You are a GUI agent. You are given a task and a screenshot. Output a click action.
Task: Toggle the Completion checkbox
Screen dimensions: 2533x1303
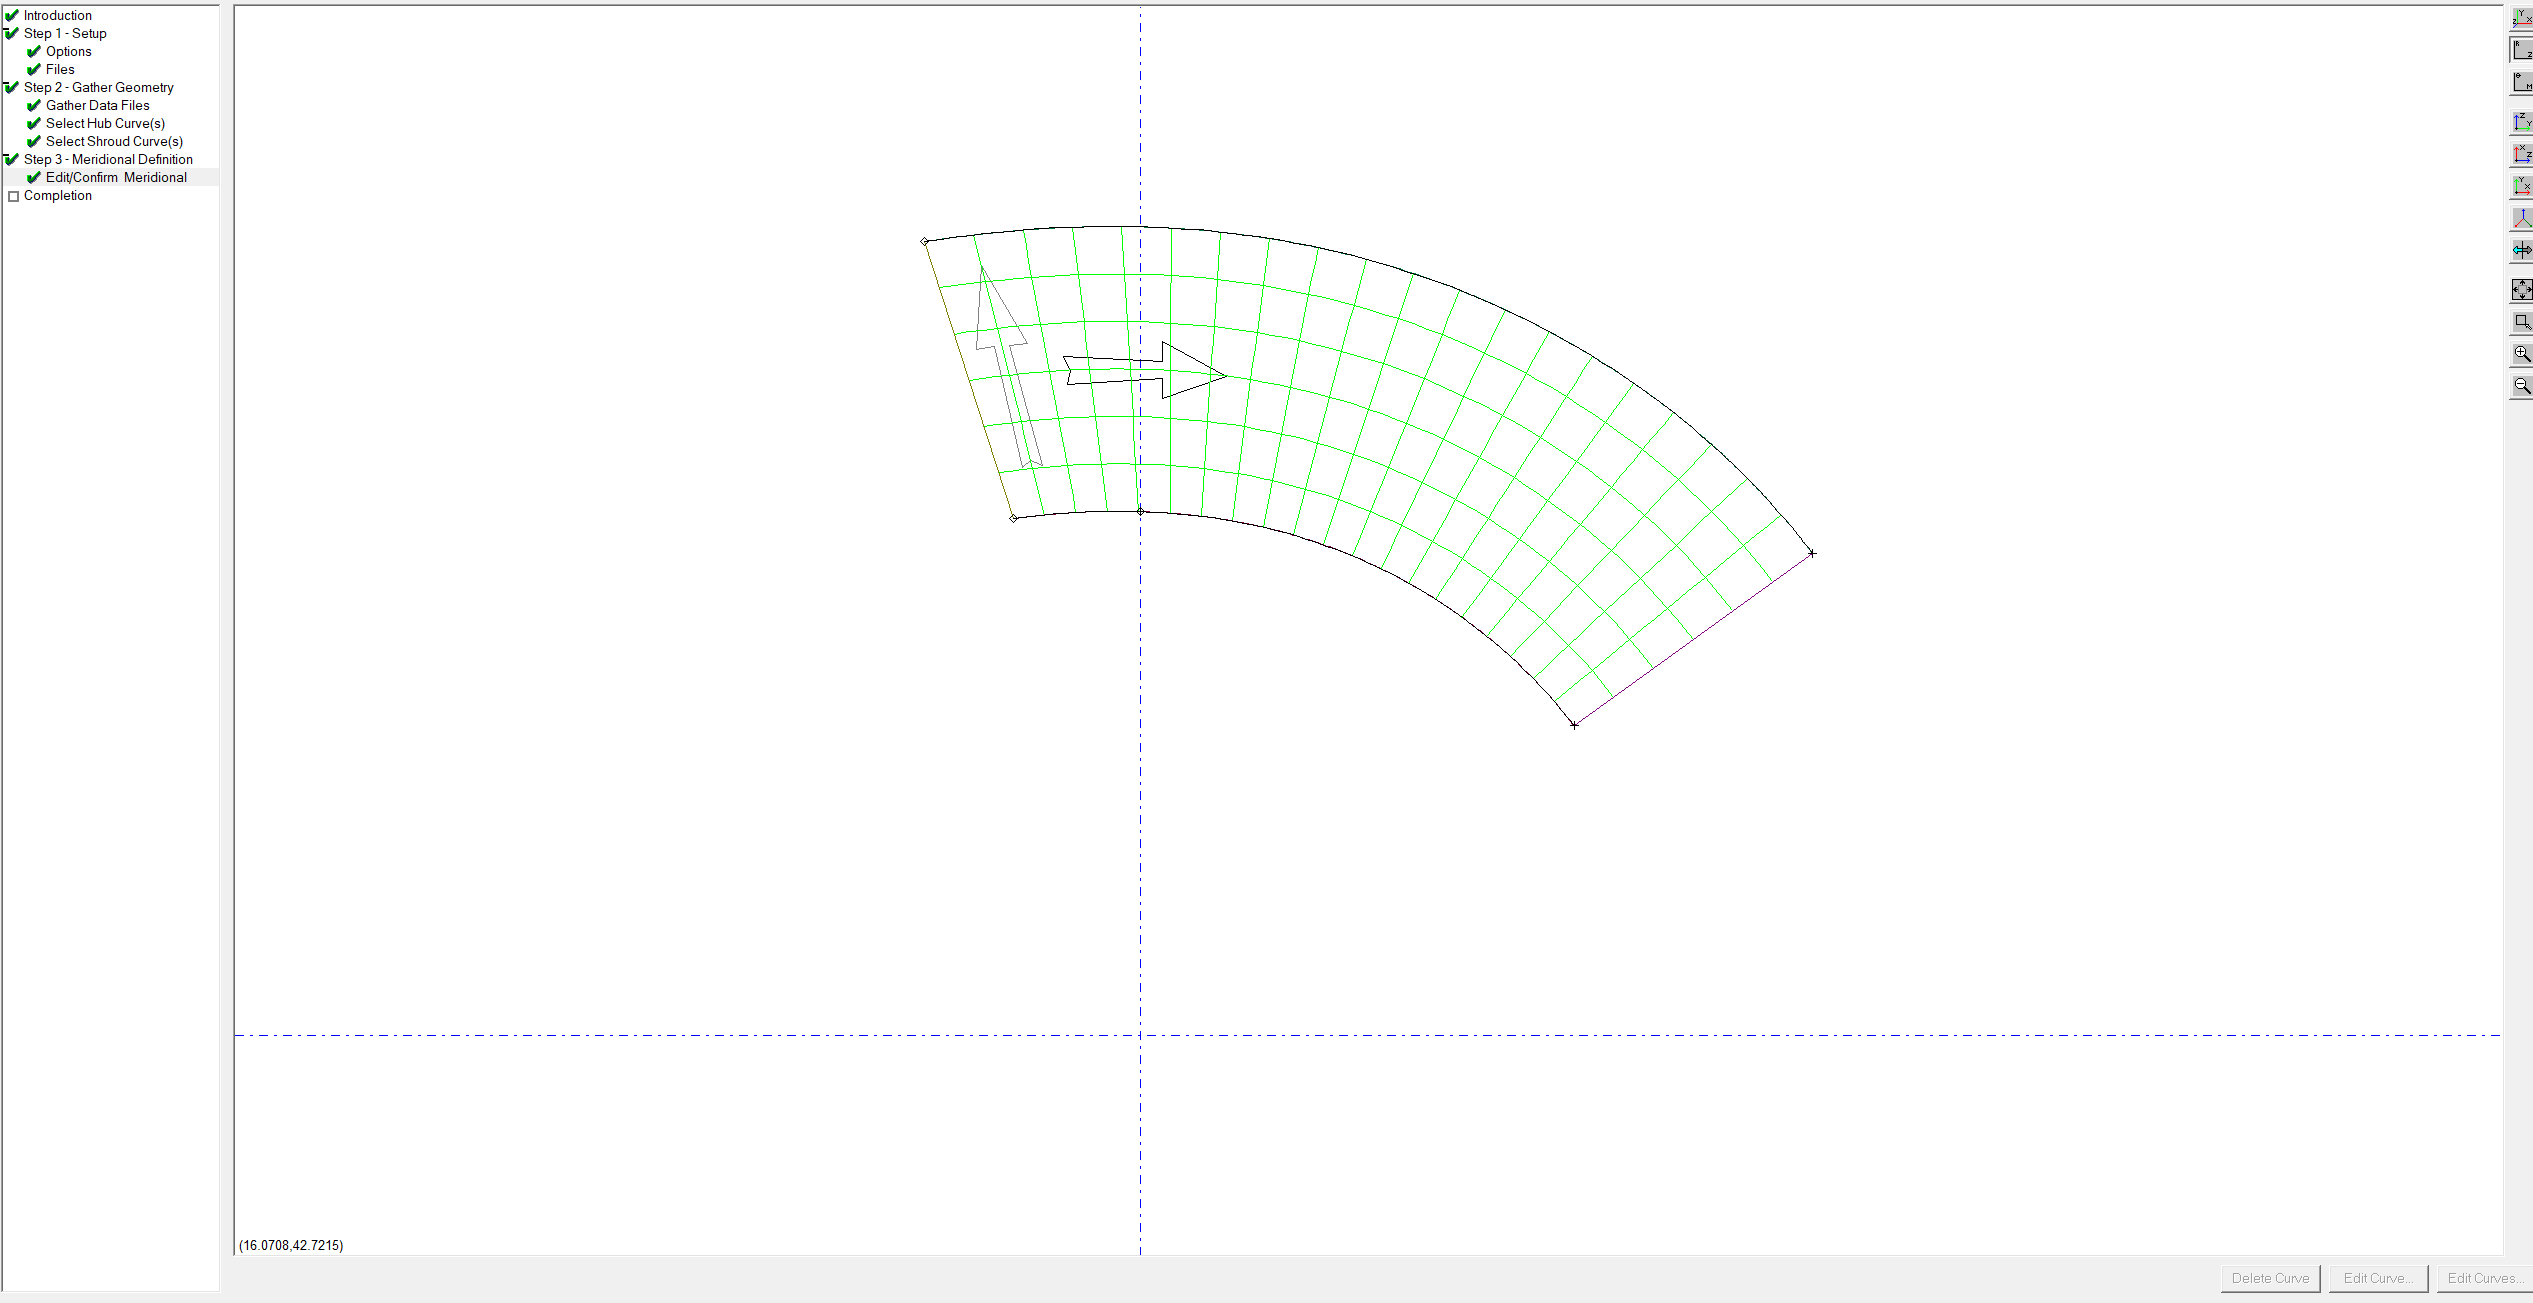[13, 196]
